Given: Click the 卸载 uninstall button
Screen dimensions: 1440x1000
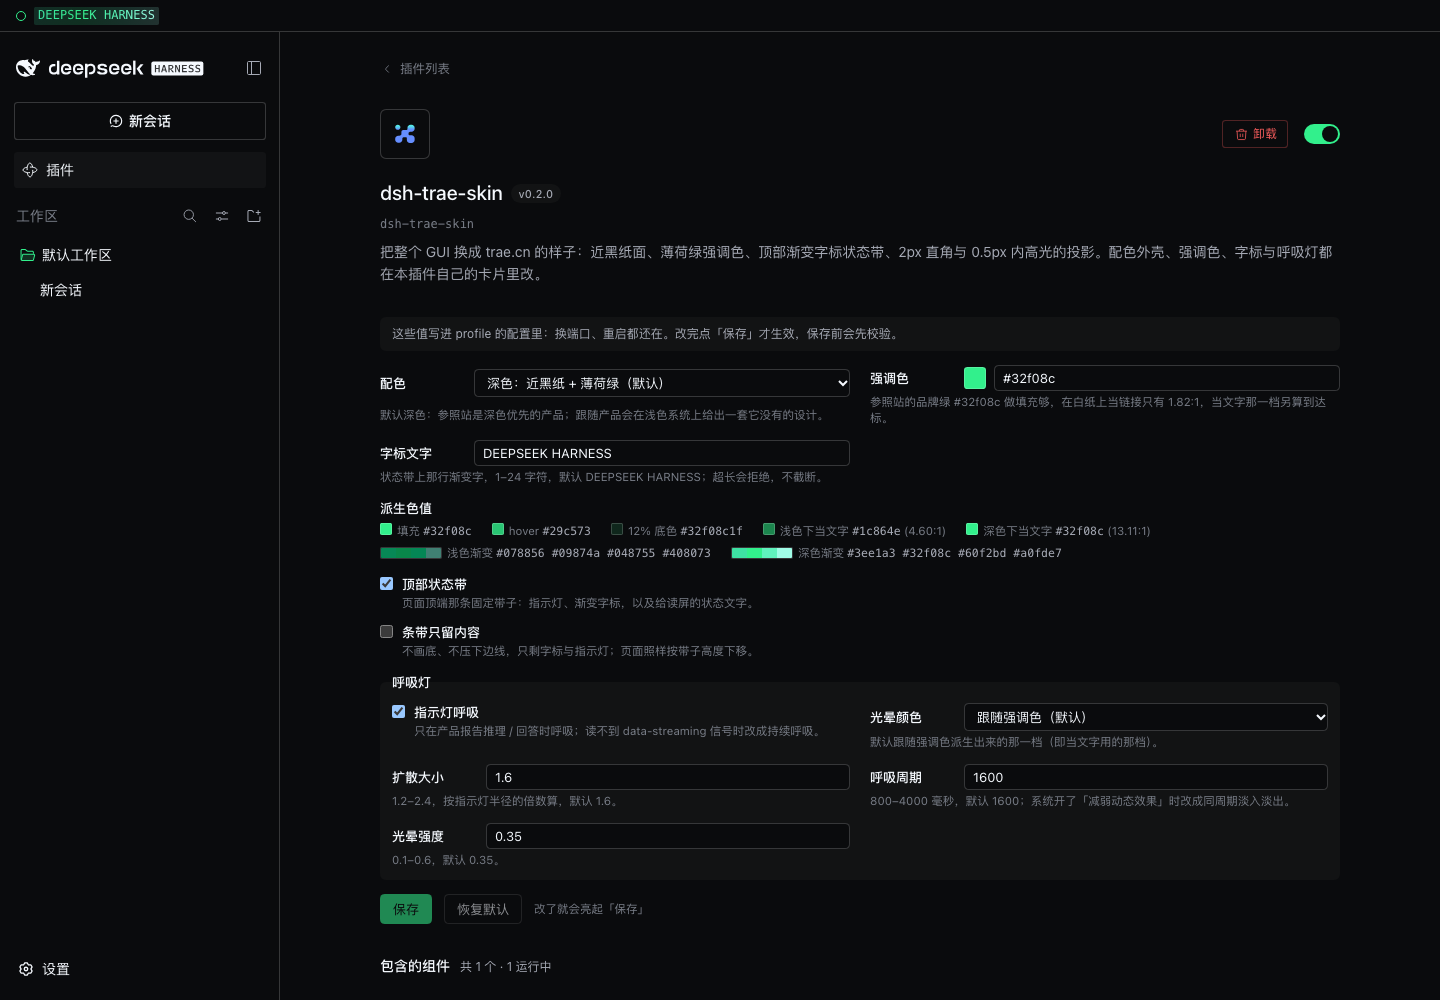Looking at the screenshot, I should 1255,134.
